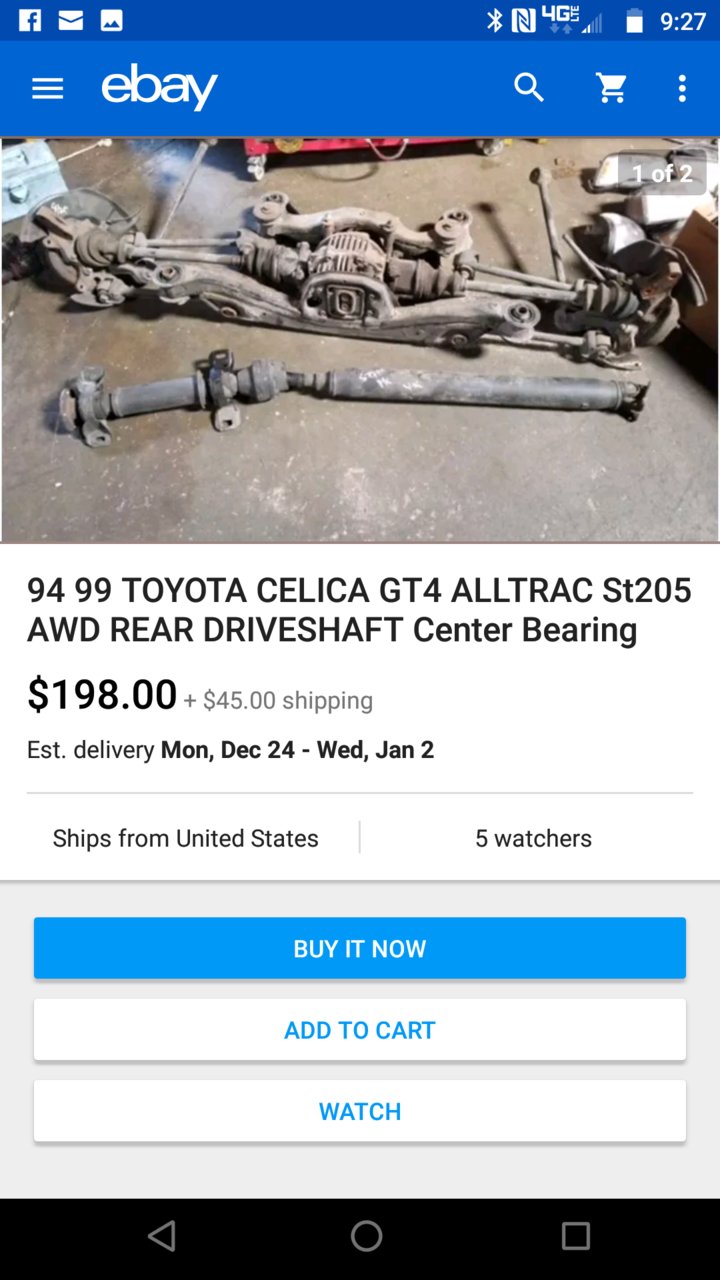The image size is (720, 1280).
Task: Tap the '1 of 2' image counter
Action: pos(662,174)
